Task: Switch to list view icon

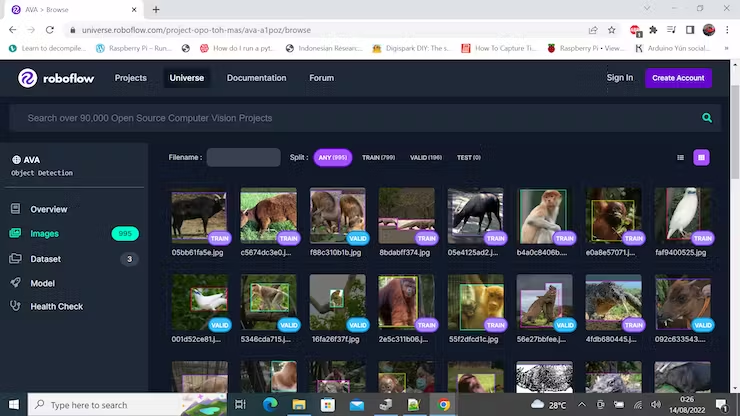Action: [681, 157]
